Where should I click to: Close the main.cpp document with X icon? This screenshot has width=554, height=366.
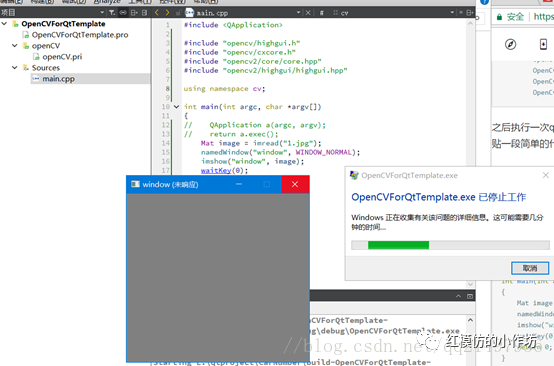pyautogui.click(x=308, y=13)
